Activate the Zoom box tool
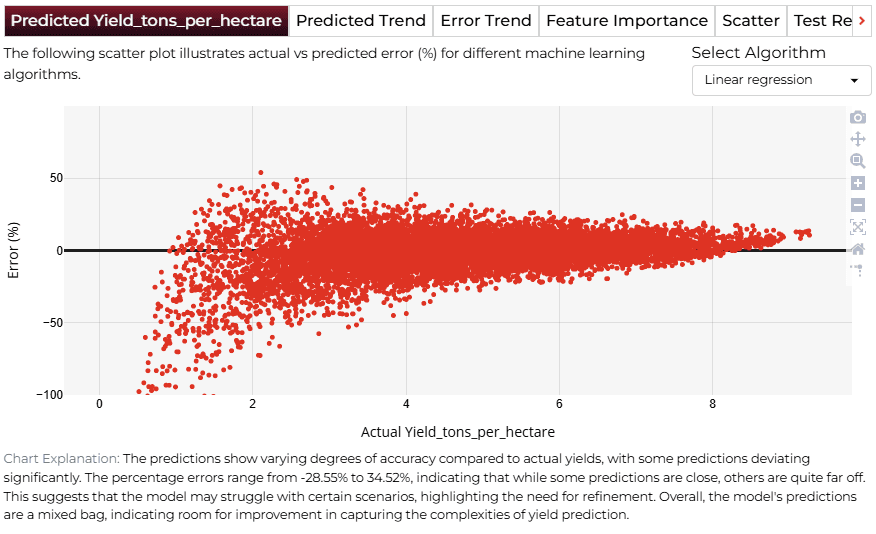The image size is (876, 534). pos(858,161)
